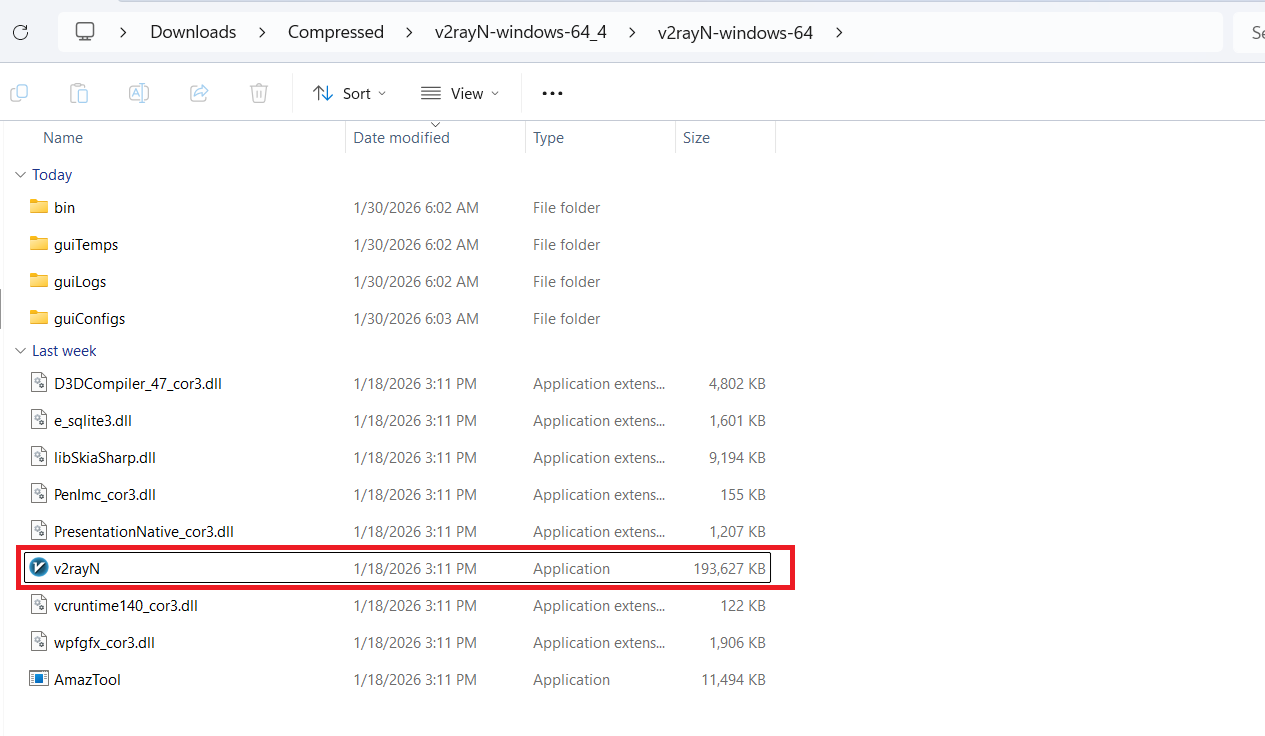The width and height of the screenshot is (1265, 736).
Task: Collapse the Last week group
Action: (20, 351)
